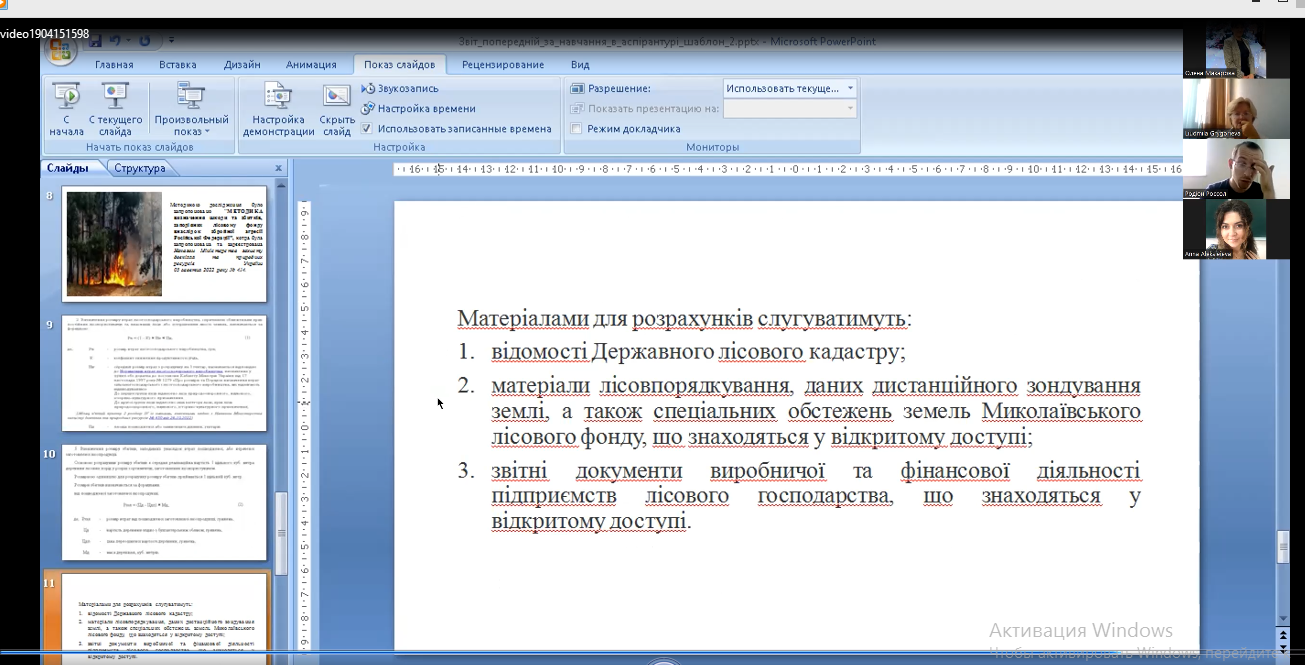Start Звукозапись narration recording

[x=400, y=88]
